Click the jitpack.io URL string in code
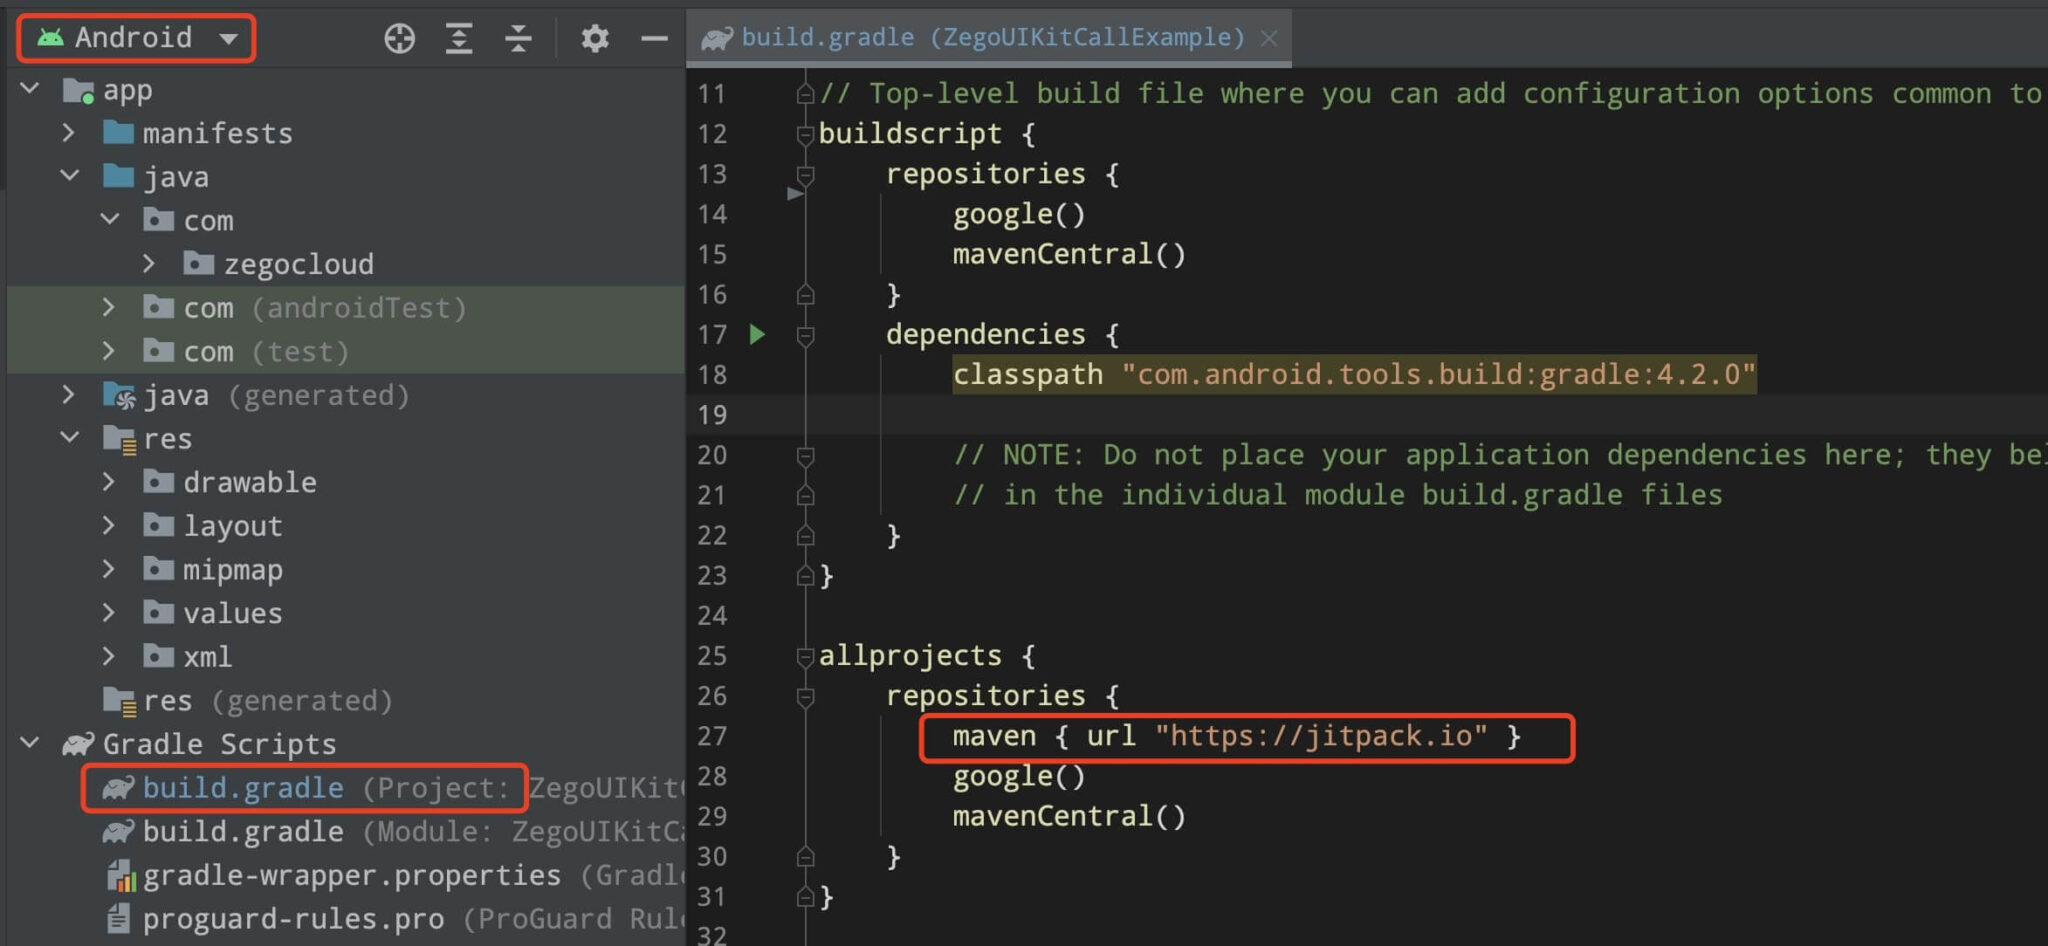Image resolution: width=2048 pixels, height=946 pixels. (x=1320, y=737)
